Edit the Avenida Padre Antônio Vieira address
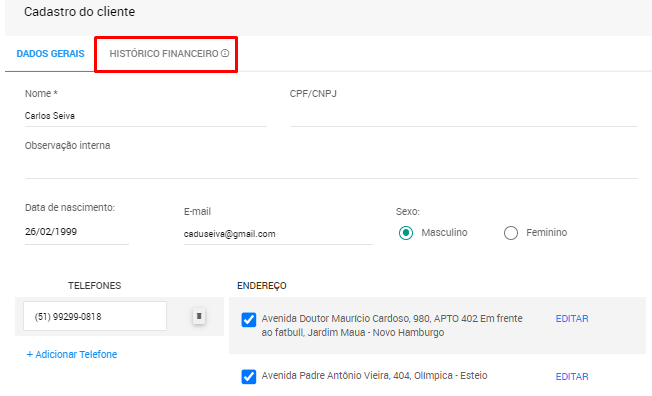Screen dimensions: 652x396 (x=572, y=376)
